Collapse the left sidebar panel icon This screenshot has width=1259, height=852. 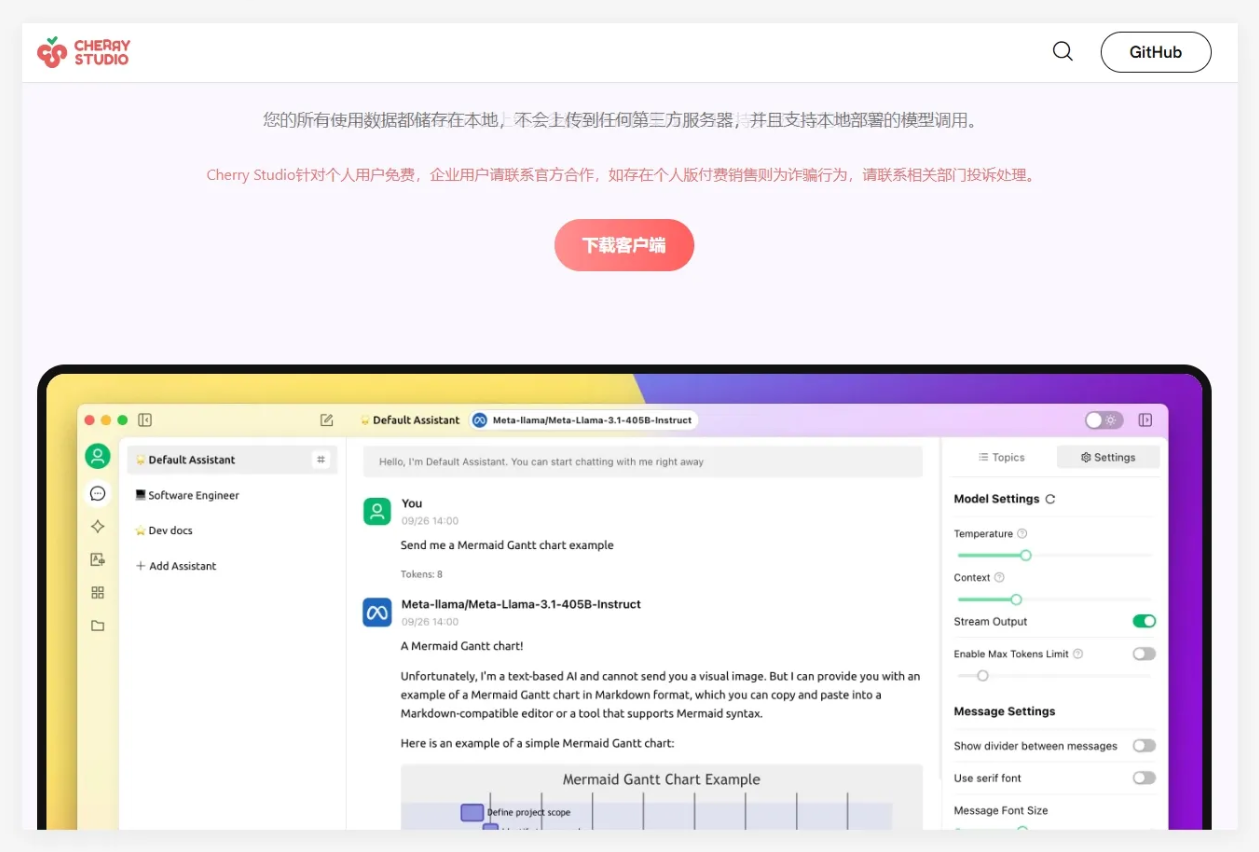(145, 420)
